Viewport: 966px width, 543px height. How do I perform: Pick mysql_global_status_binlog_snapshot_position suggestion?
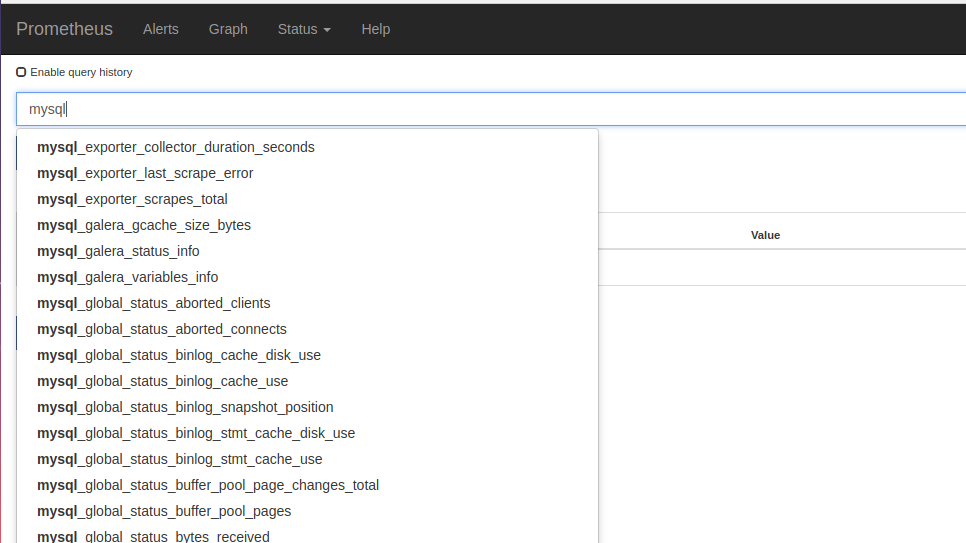pyautogui.click(x=185, y=407)
